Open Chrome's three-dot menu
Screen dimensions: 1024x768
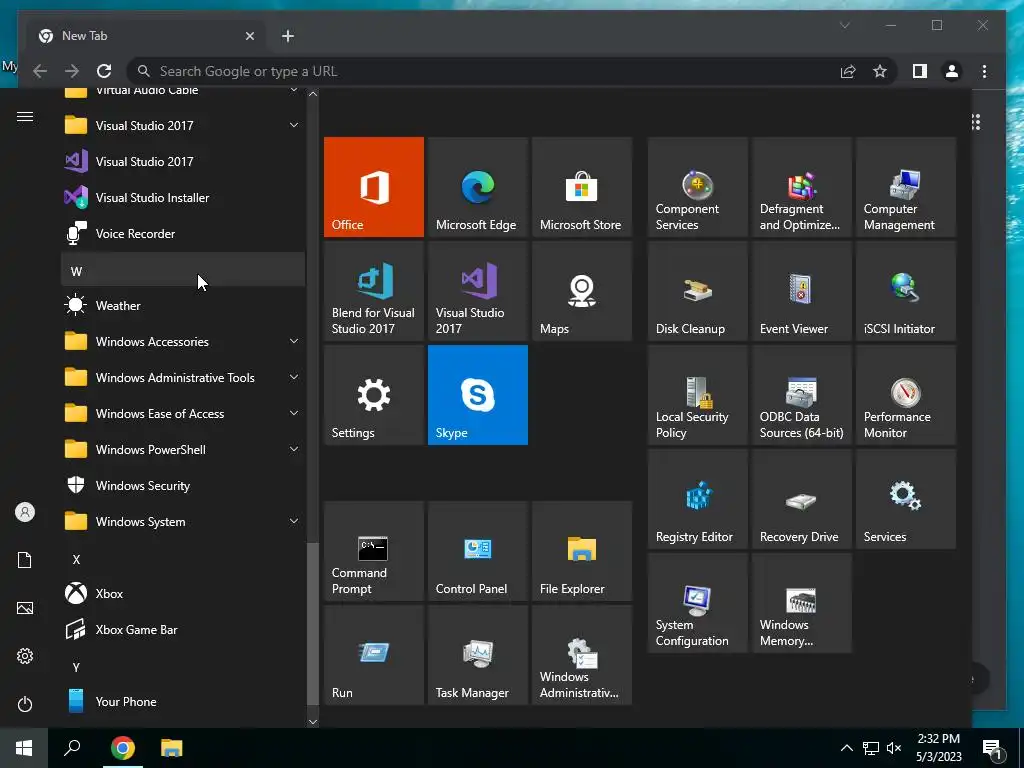click(984, 71)
